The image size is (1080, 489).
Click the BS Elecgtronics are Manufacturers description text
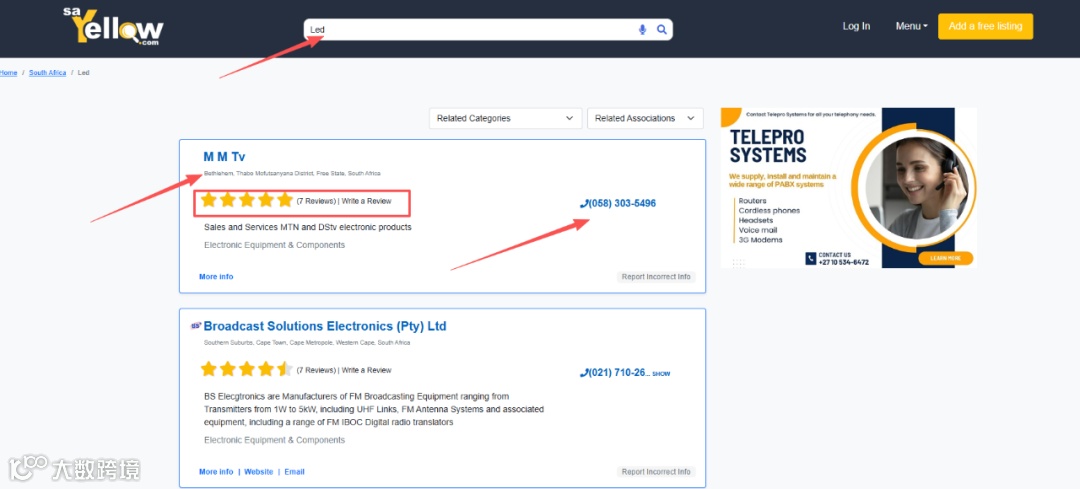374,409
